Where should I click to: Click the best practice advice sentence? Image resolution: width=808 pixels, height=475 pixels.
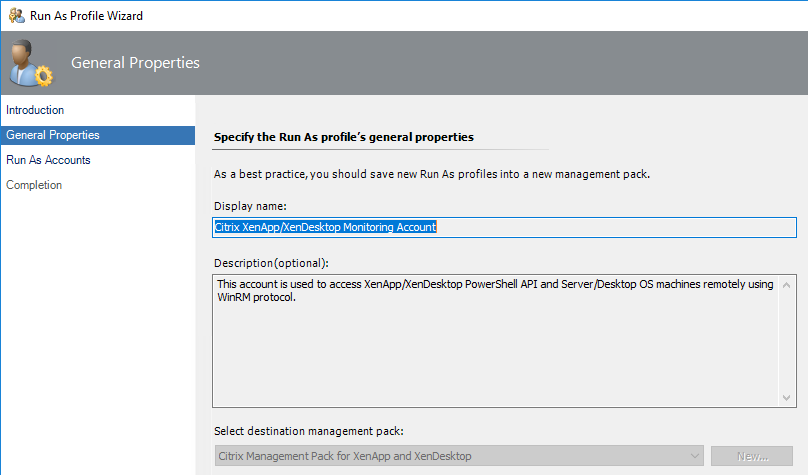point(432,174)
